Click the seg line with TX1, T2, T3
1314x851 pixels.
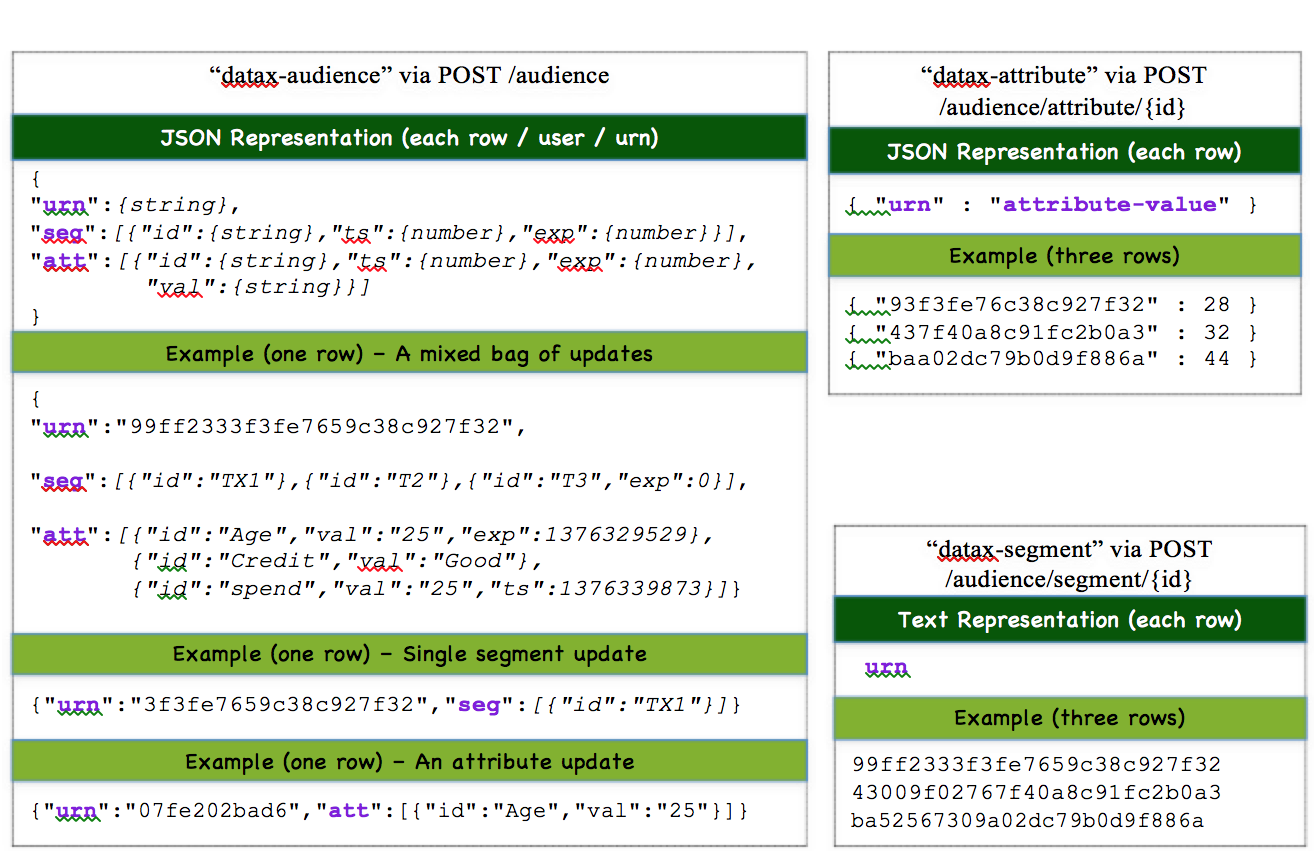click(x=390, y=481)
